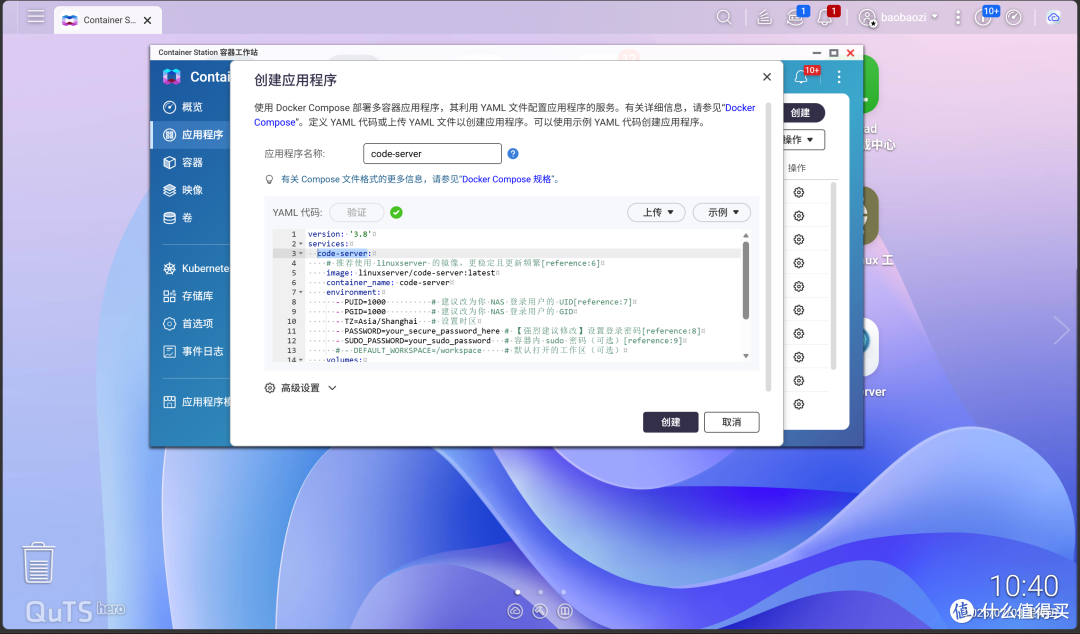Click the lightbulb tip icon
Screen dimensions: 1080x634
pos(269,179)
